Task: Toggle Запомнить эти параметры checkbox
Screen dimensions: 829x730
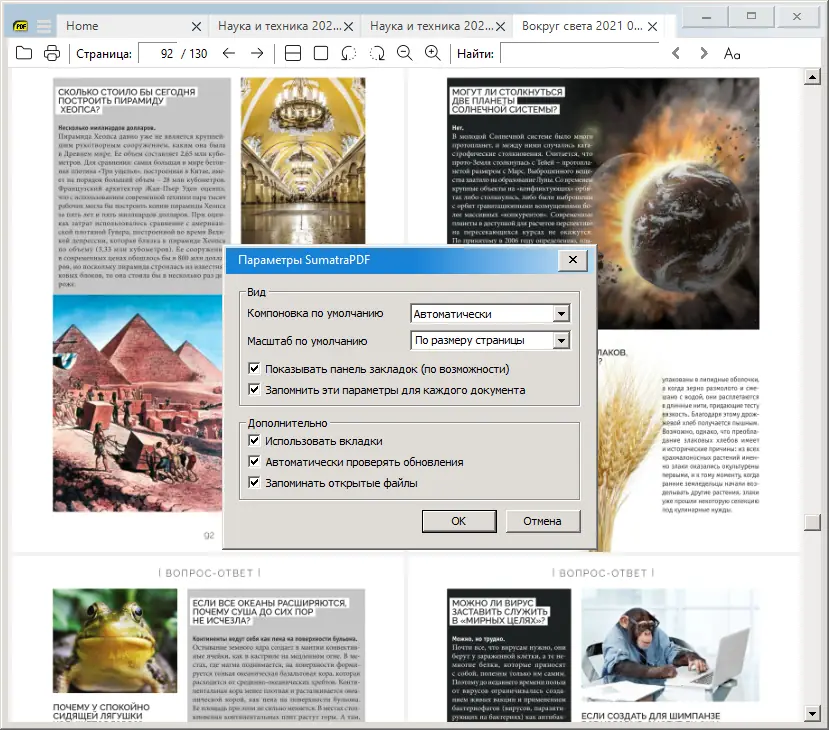Action: click(254, 390)
